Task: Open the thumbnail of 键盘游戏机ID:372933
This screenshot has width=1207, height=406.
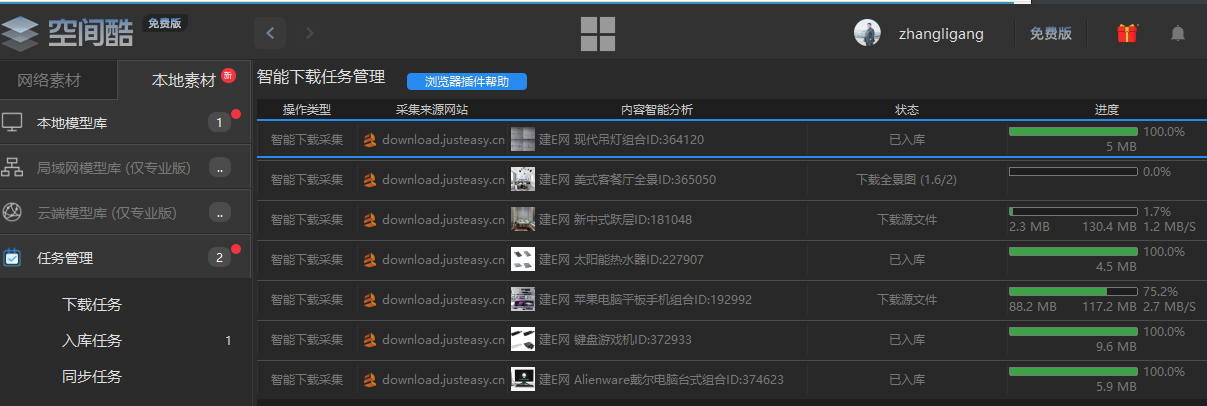Action: point(523,339)
